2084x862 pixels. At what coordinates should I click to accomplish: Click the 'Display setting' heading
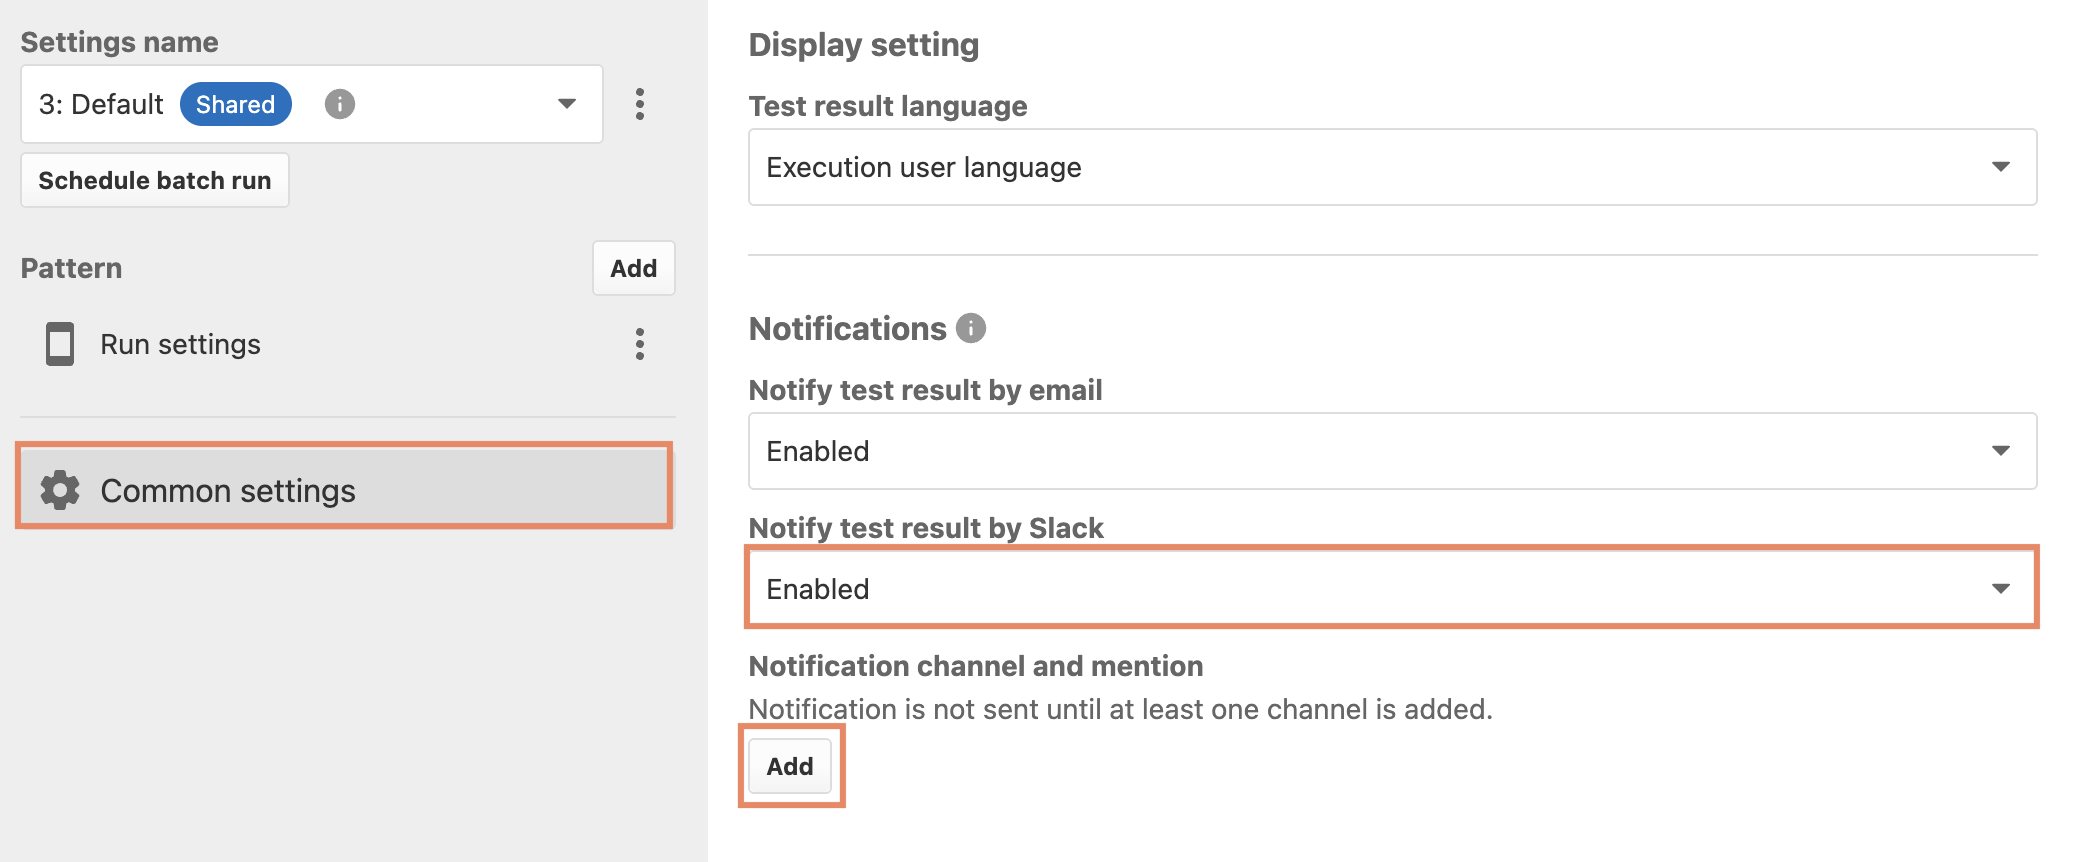(864, 45)
